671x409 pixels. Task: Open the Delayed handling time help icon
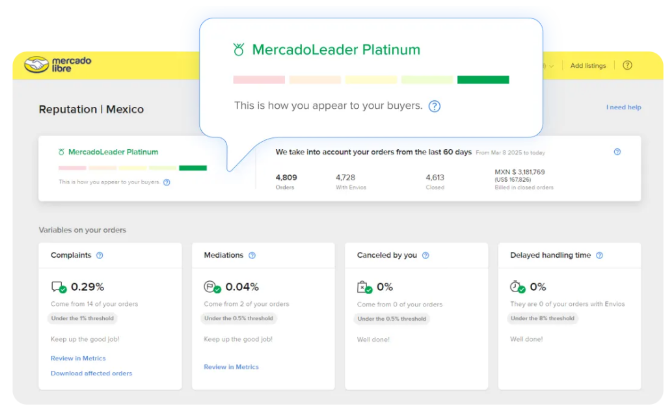coord(600,255)
